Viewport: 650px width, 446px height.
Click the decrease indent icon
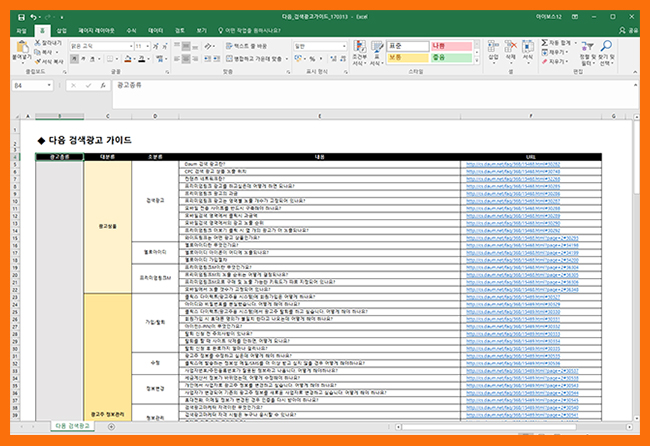pyautogui.click(x=207, y=59)
